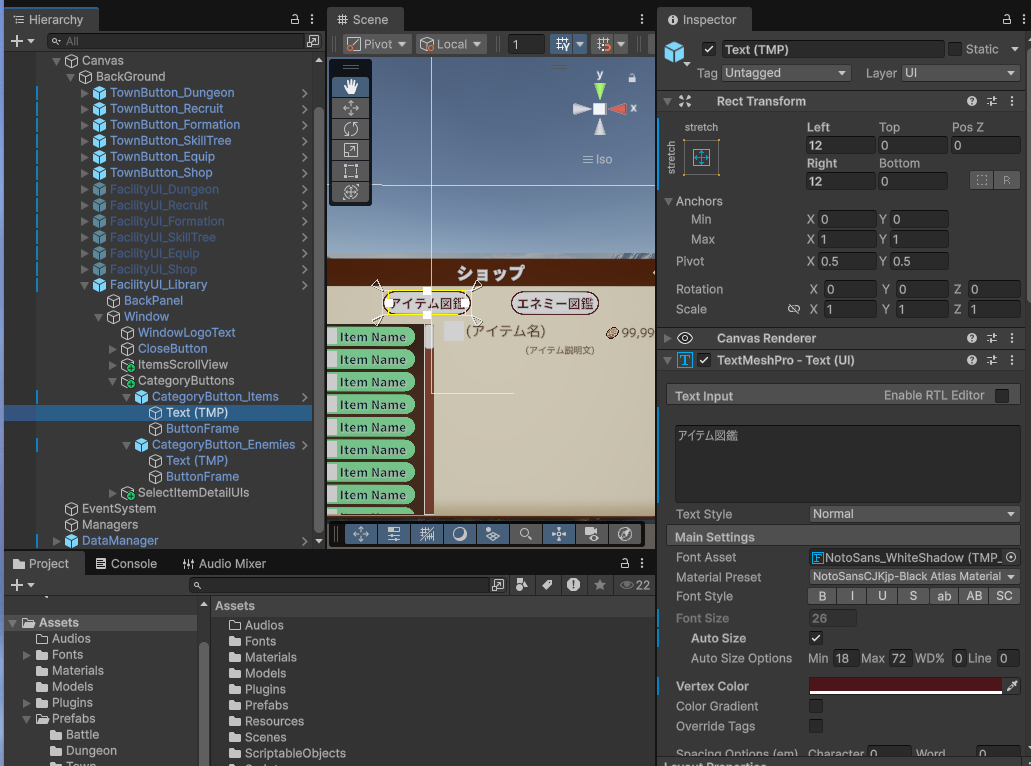This screenshot has height=766, width=1031.
Task: Enable the RTL Editor checkbox
Action: click(x=1001, y=396)
